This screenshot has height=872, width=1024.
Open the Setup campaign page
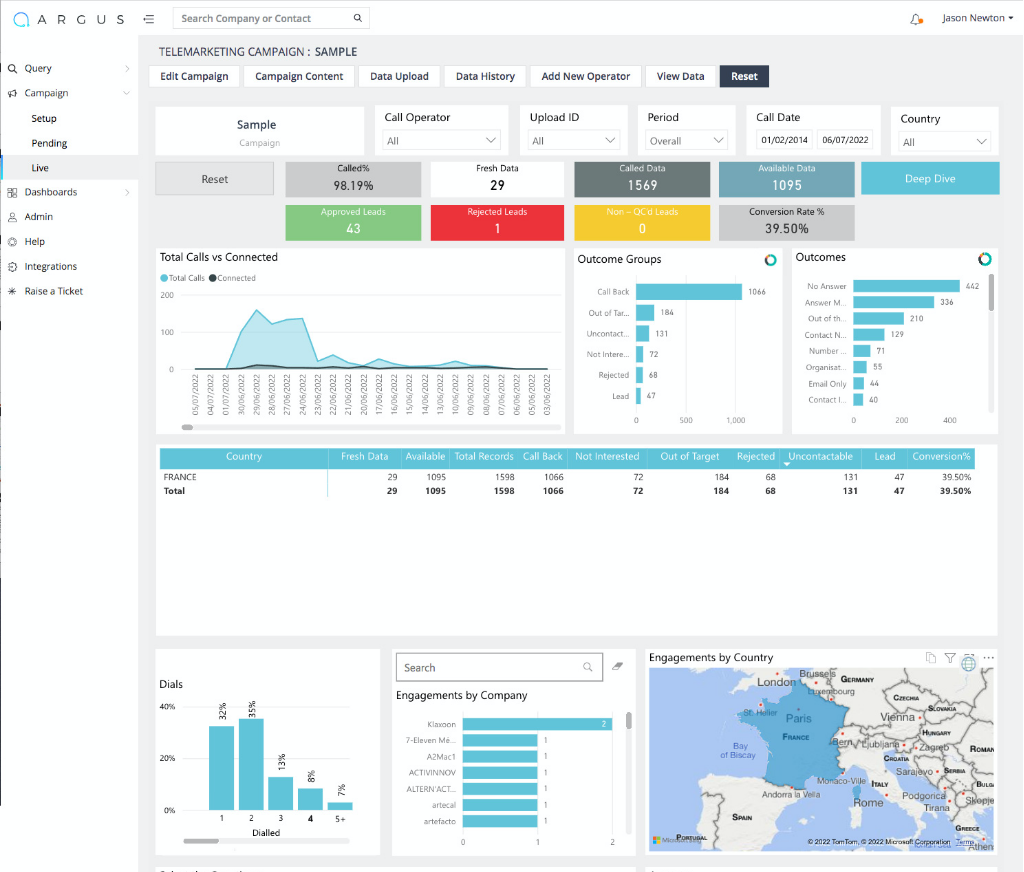(44, 118)
